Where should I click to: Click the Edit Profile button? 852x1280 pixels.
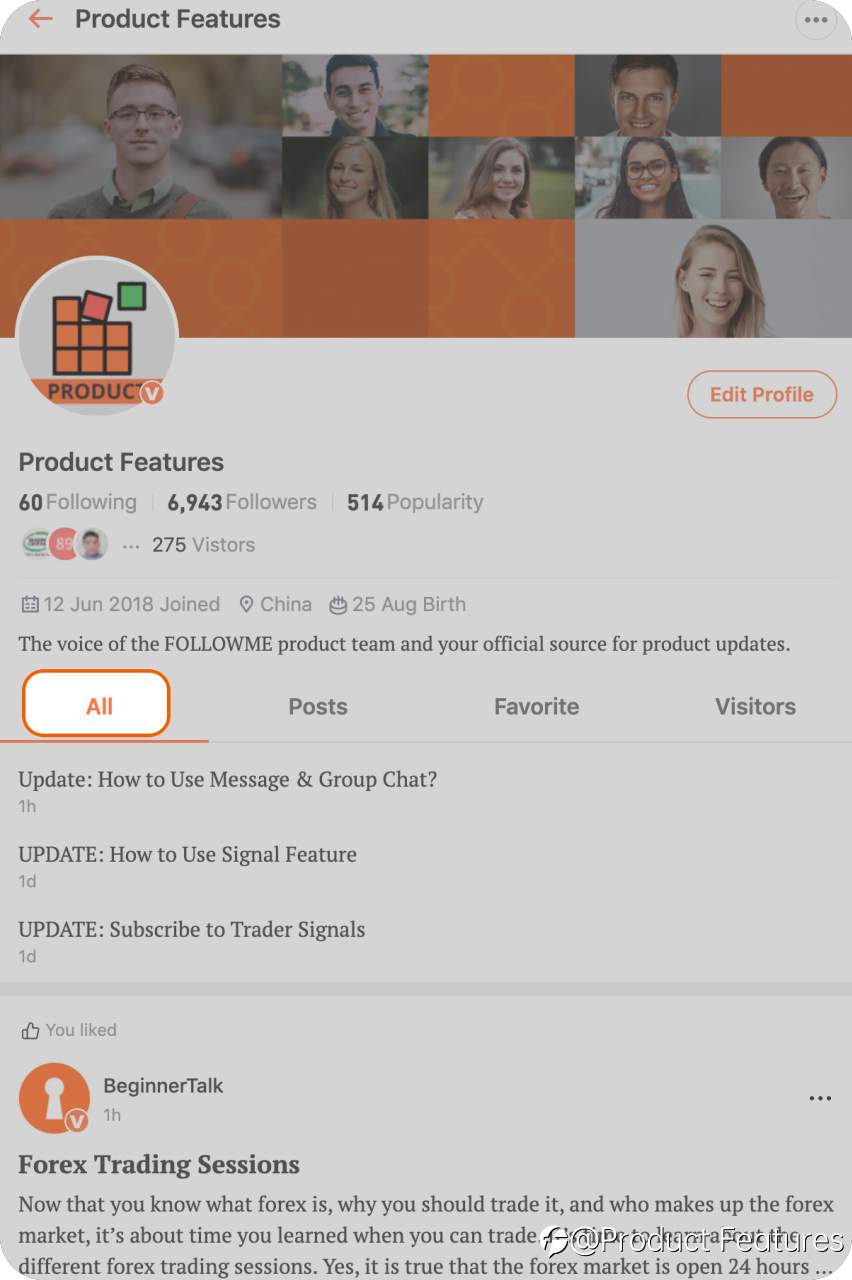coord(762,394)
